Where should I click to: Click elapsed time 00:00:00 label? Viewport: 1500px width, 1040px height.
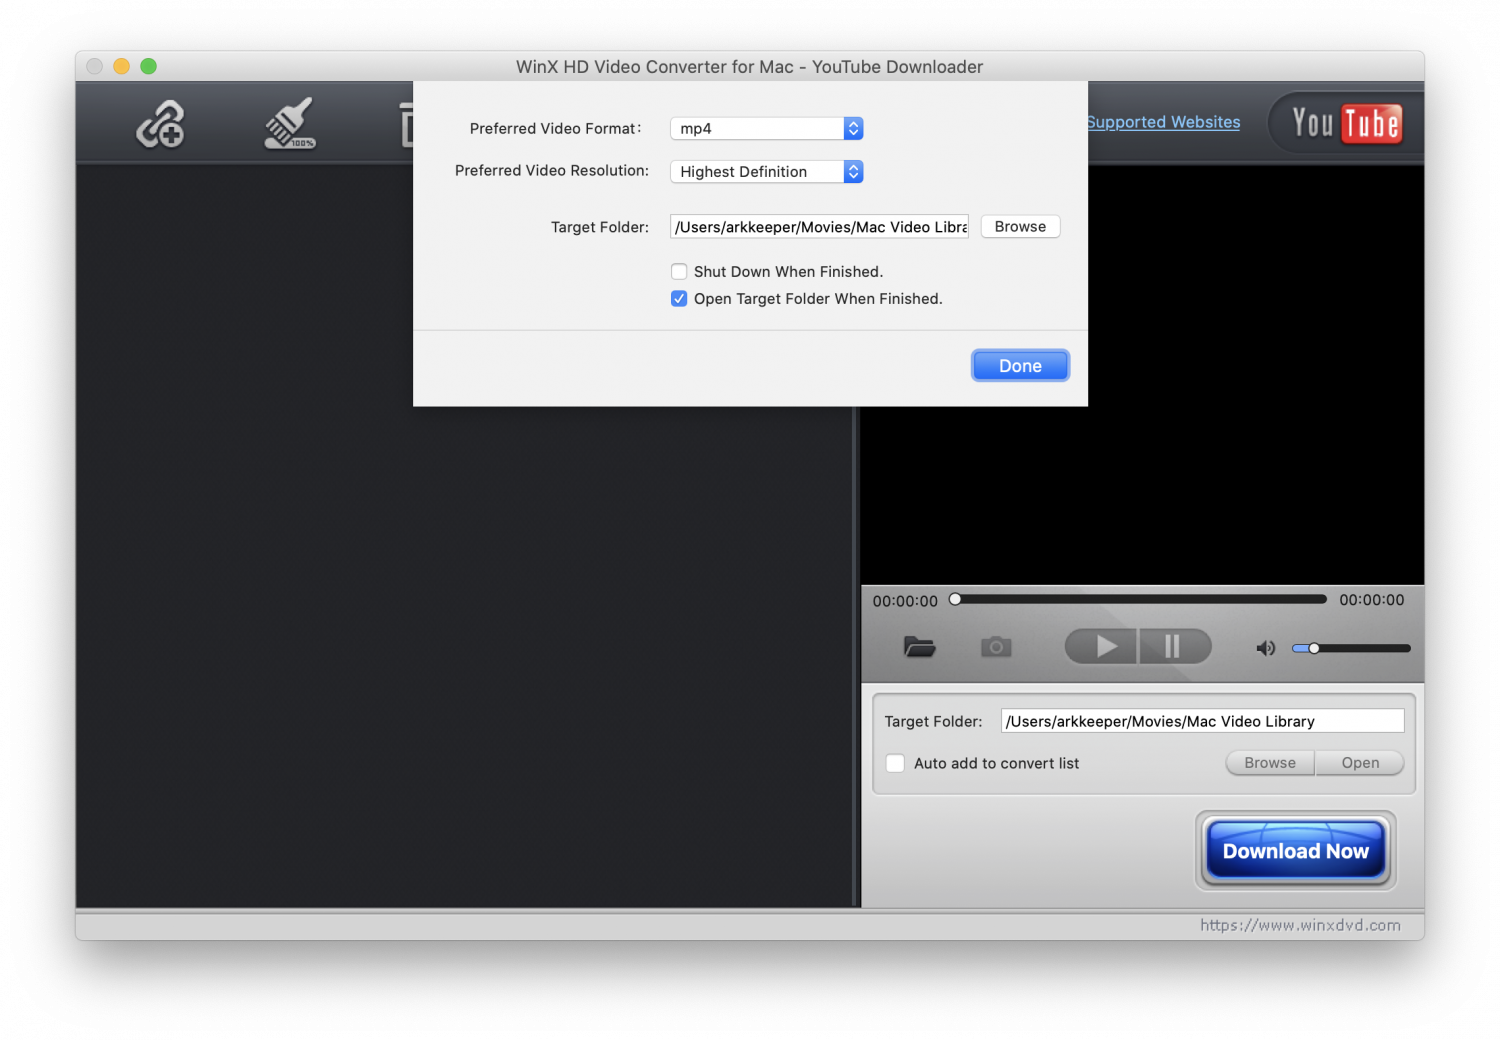(x=905, y=601)
